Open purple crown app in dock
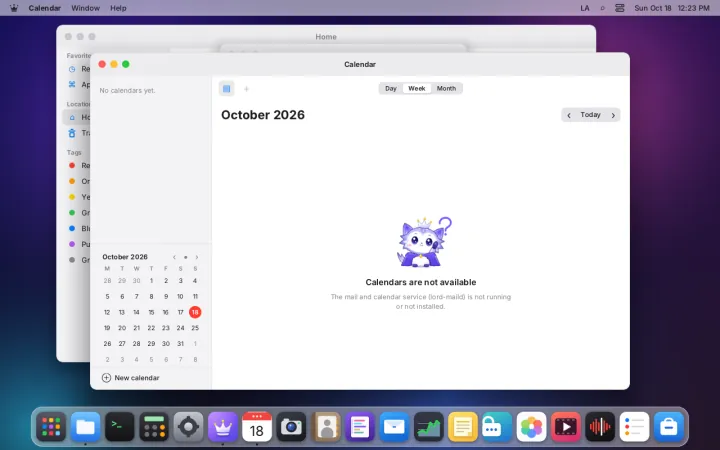The image size is (720, 450). [223, 427]
